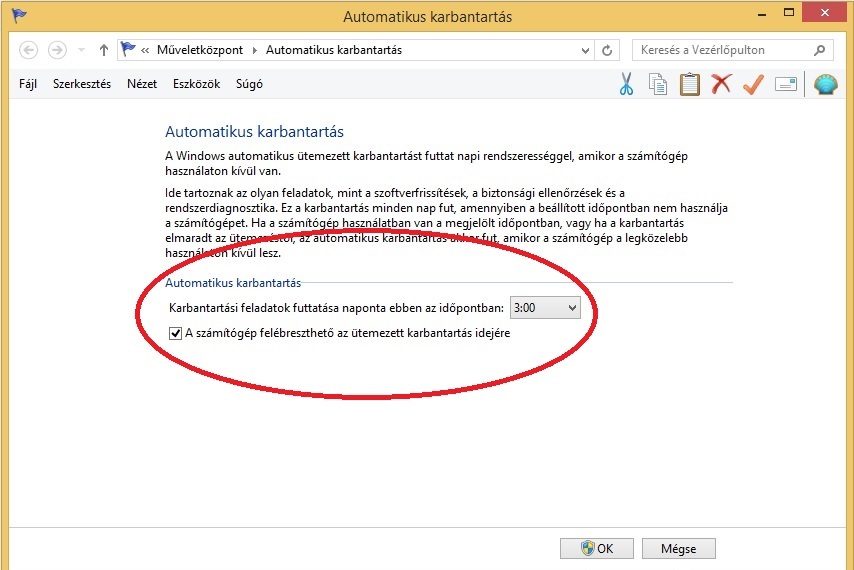Click the large Automatikus karbantartás heading
Screen dimensions: 854x570
pyautogui.click(x=254, y=132)
